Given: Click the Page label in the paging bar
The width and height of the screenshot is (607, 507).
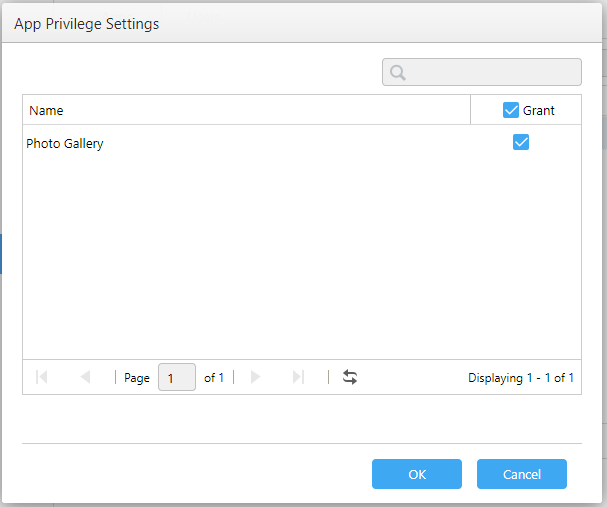Looking at the screenshot, I should coord(137,378).
